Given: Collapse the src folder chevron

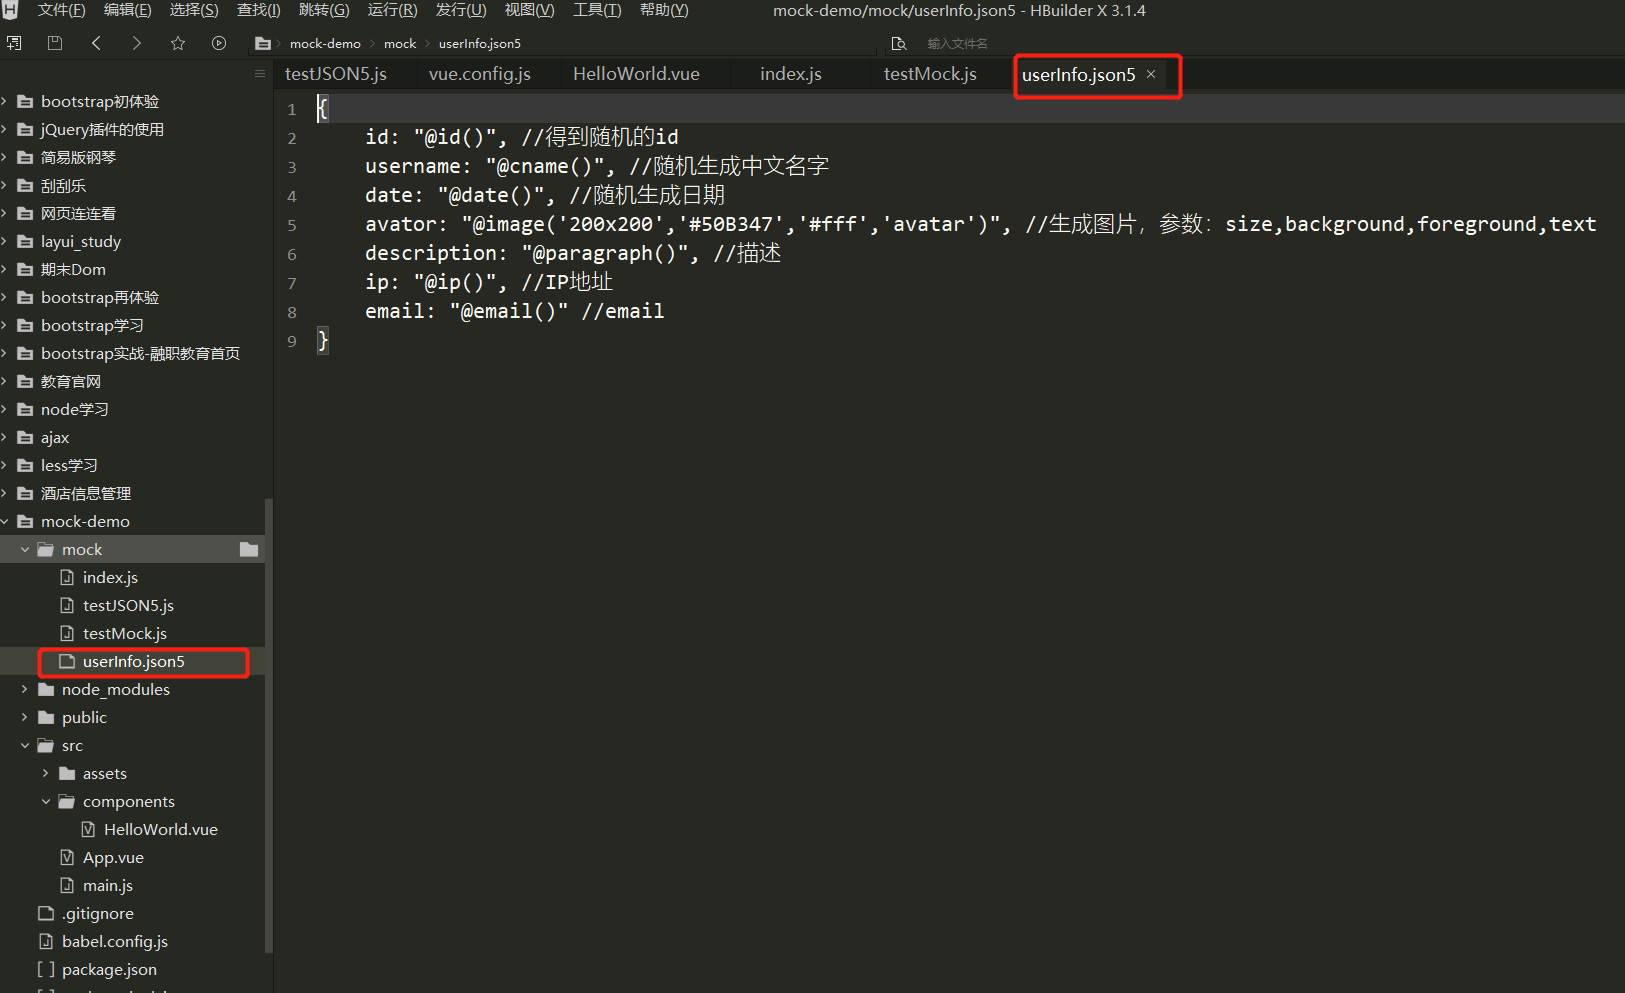Looking at the screenshot, I should point(25,745).
